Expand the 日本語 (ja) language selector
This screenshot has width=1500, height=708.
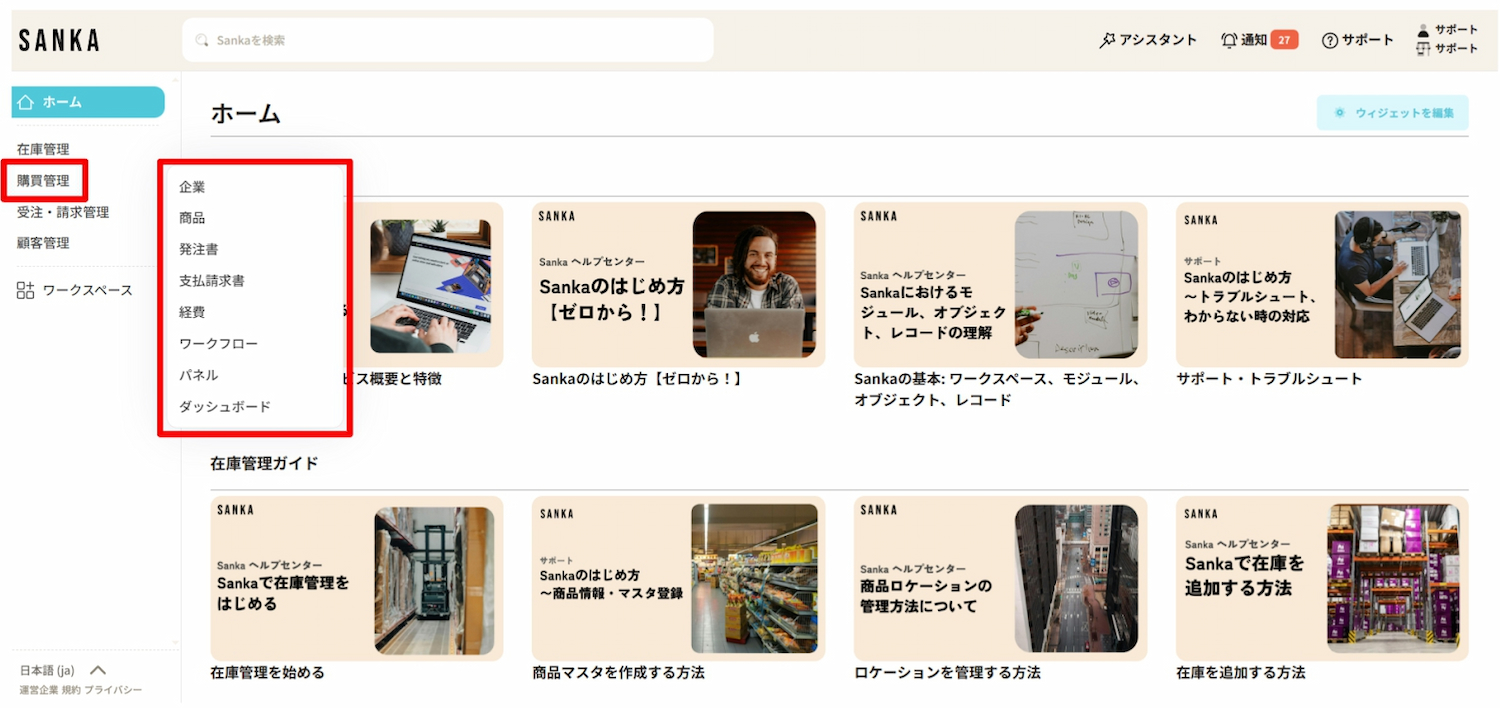[62, 670]
